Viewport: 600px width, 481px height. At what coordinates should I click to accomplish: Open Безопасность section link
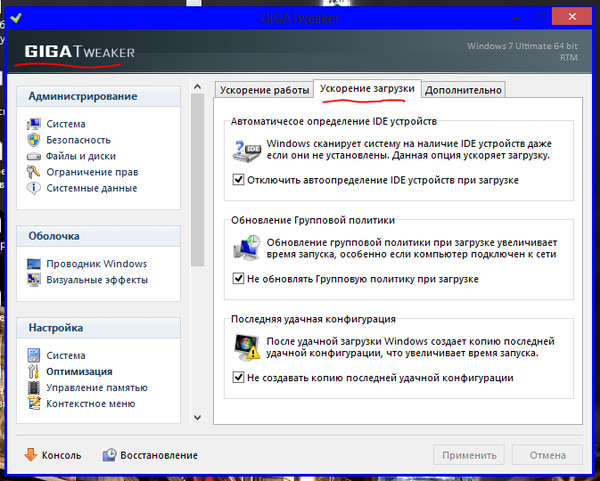[78, 140]
